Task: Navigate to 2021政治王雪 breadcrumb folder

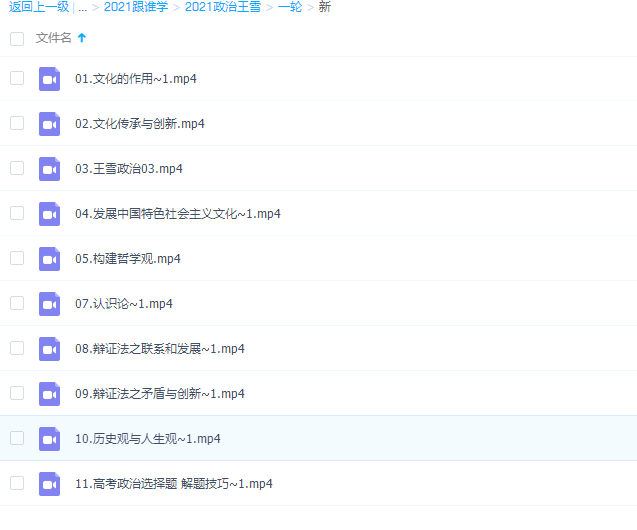Action: coord(222,7)
